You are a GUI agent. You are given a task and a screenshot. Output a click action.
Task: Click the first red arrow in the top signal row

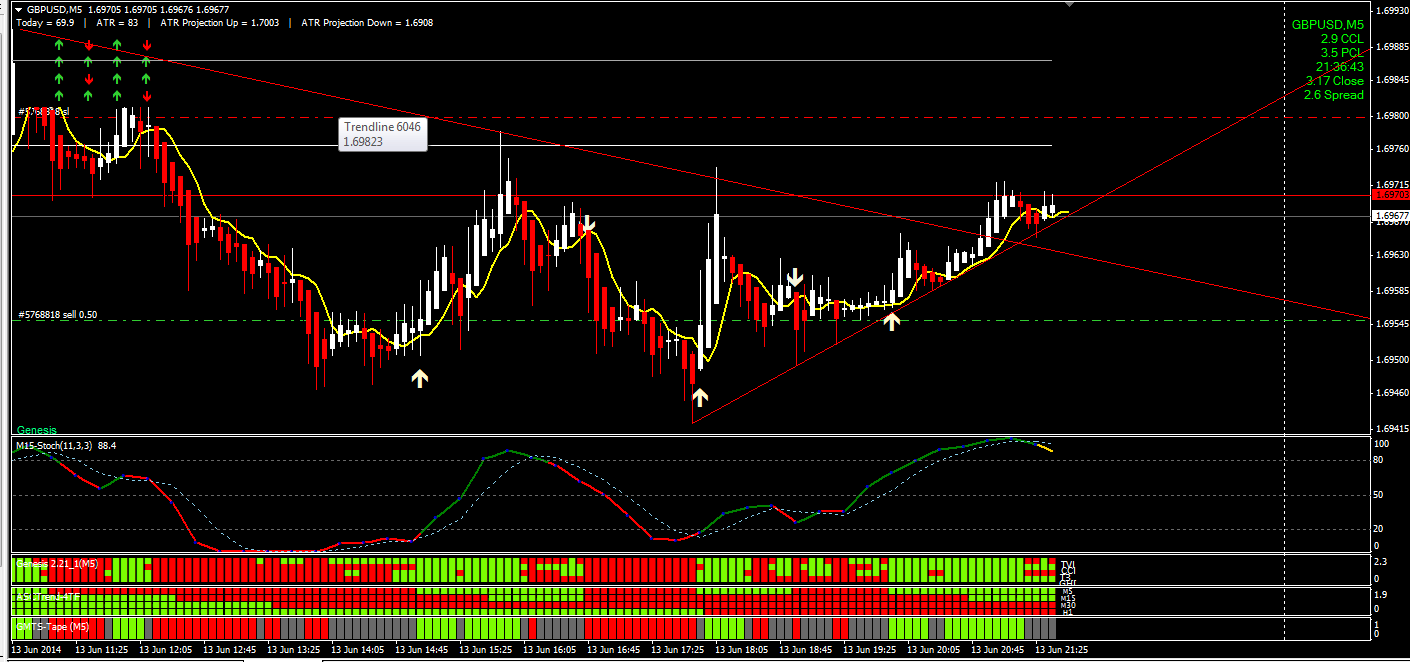[x=88, y=45]
